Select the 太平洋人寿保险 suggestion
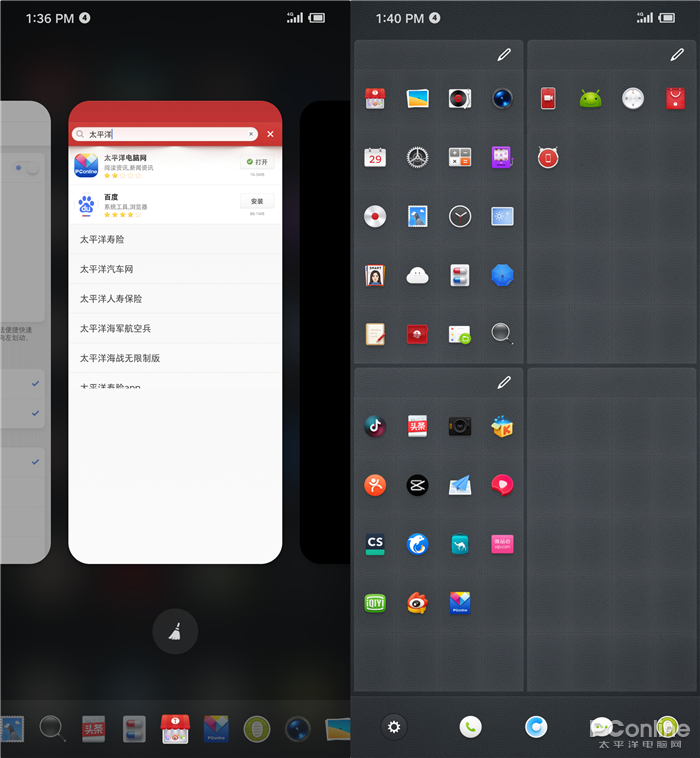Image resolution: width=700 pixels, height=758 pixels. pos(175,299)
